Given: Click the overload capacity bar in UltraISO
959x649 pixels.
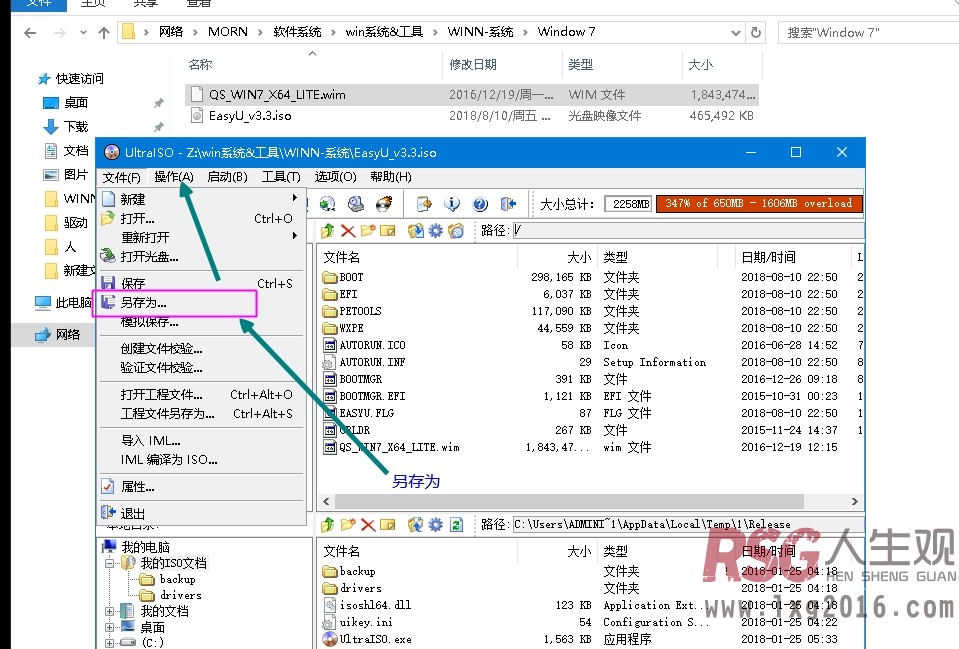Looking at the screenshot, I should click(x=759, y=204).
